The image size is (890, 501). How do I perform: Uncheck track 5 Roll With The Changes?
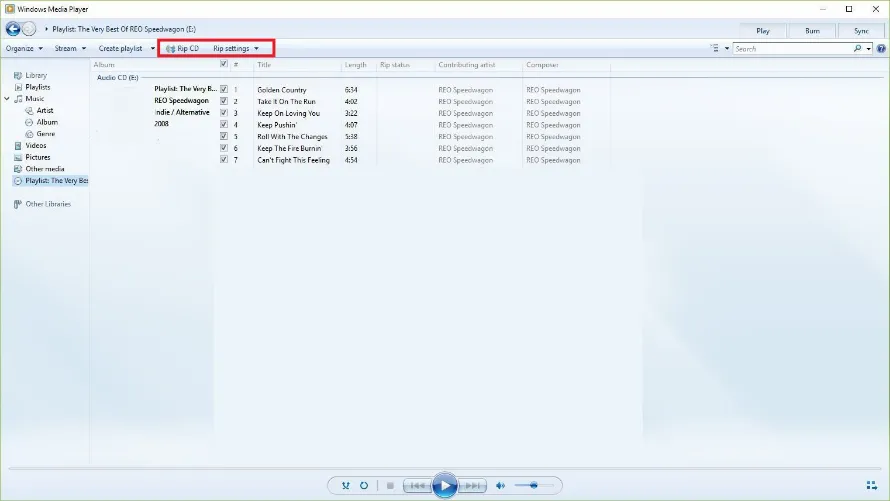tap(224, 136)
